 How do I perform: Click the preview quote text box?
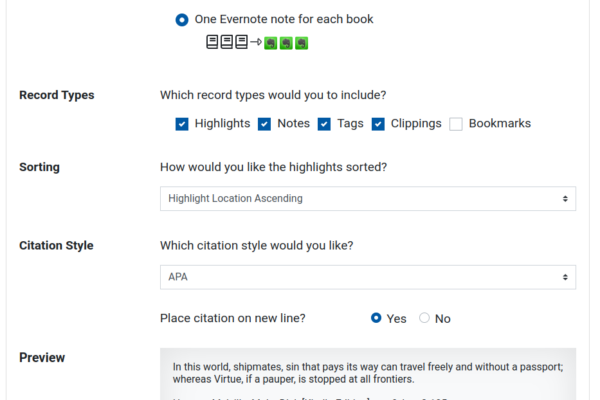click(368, 374)
